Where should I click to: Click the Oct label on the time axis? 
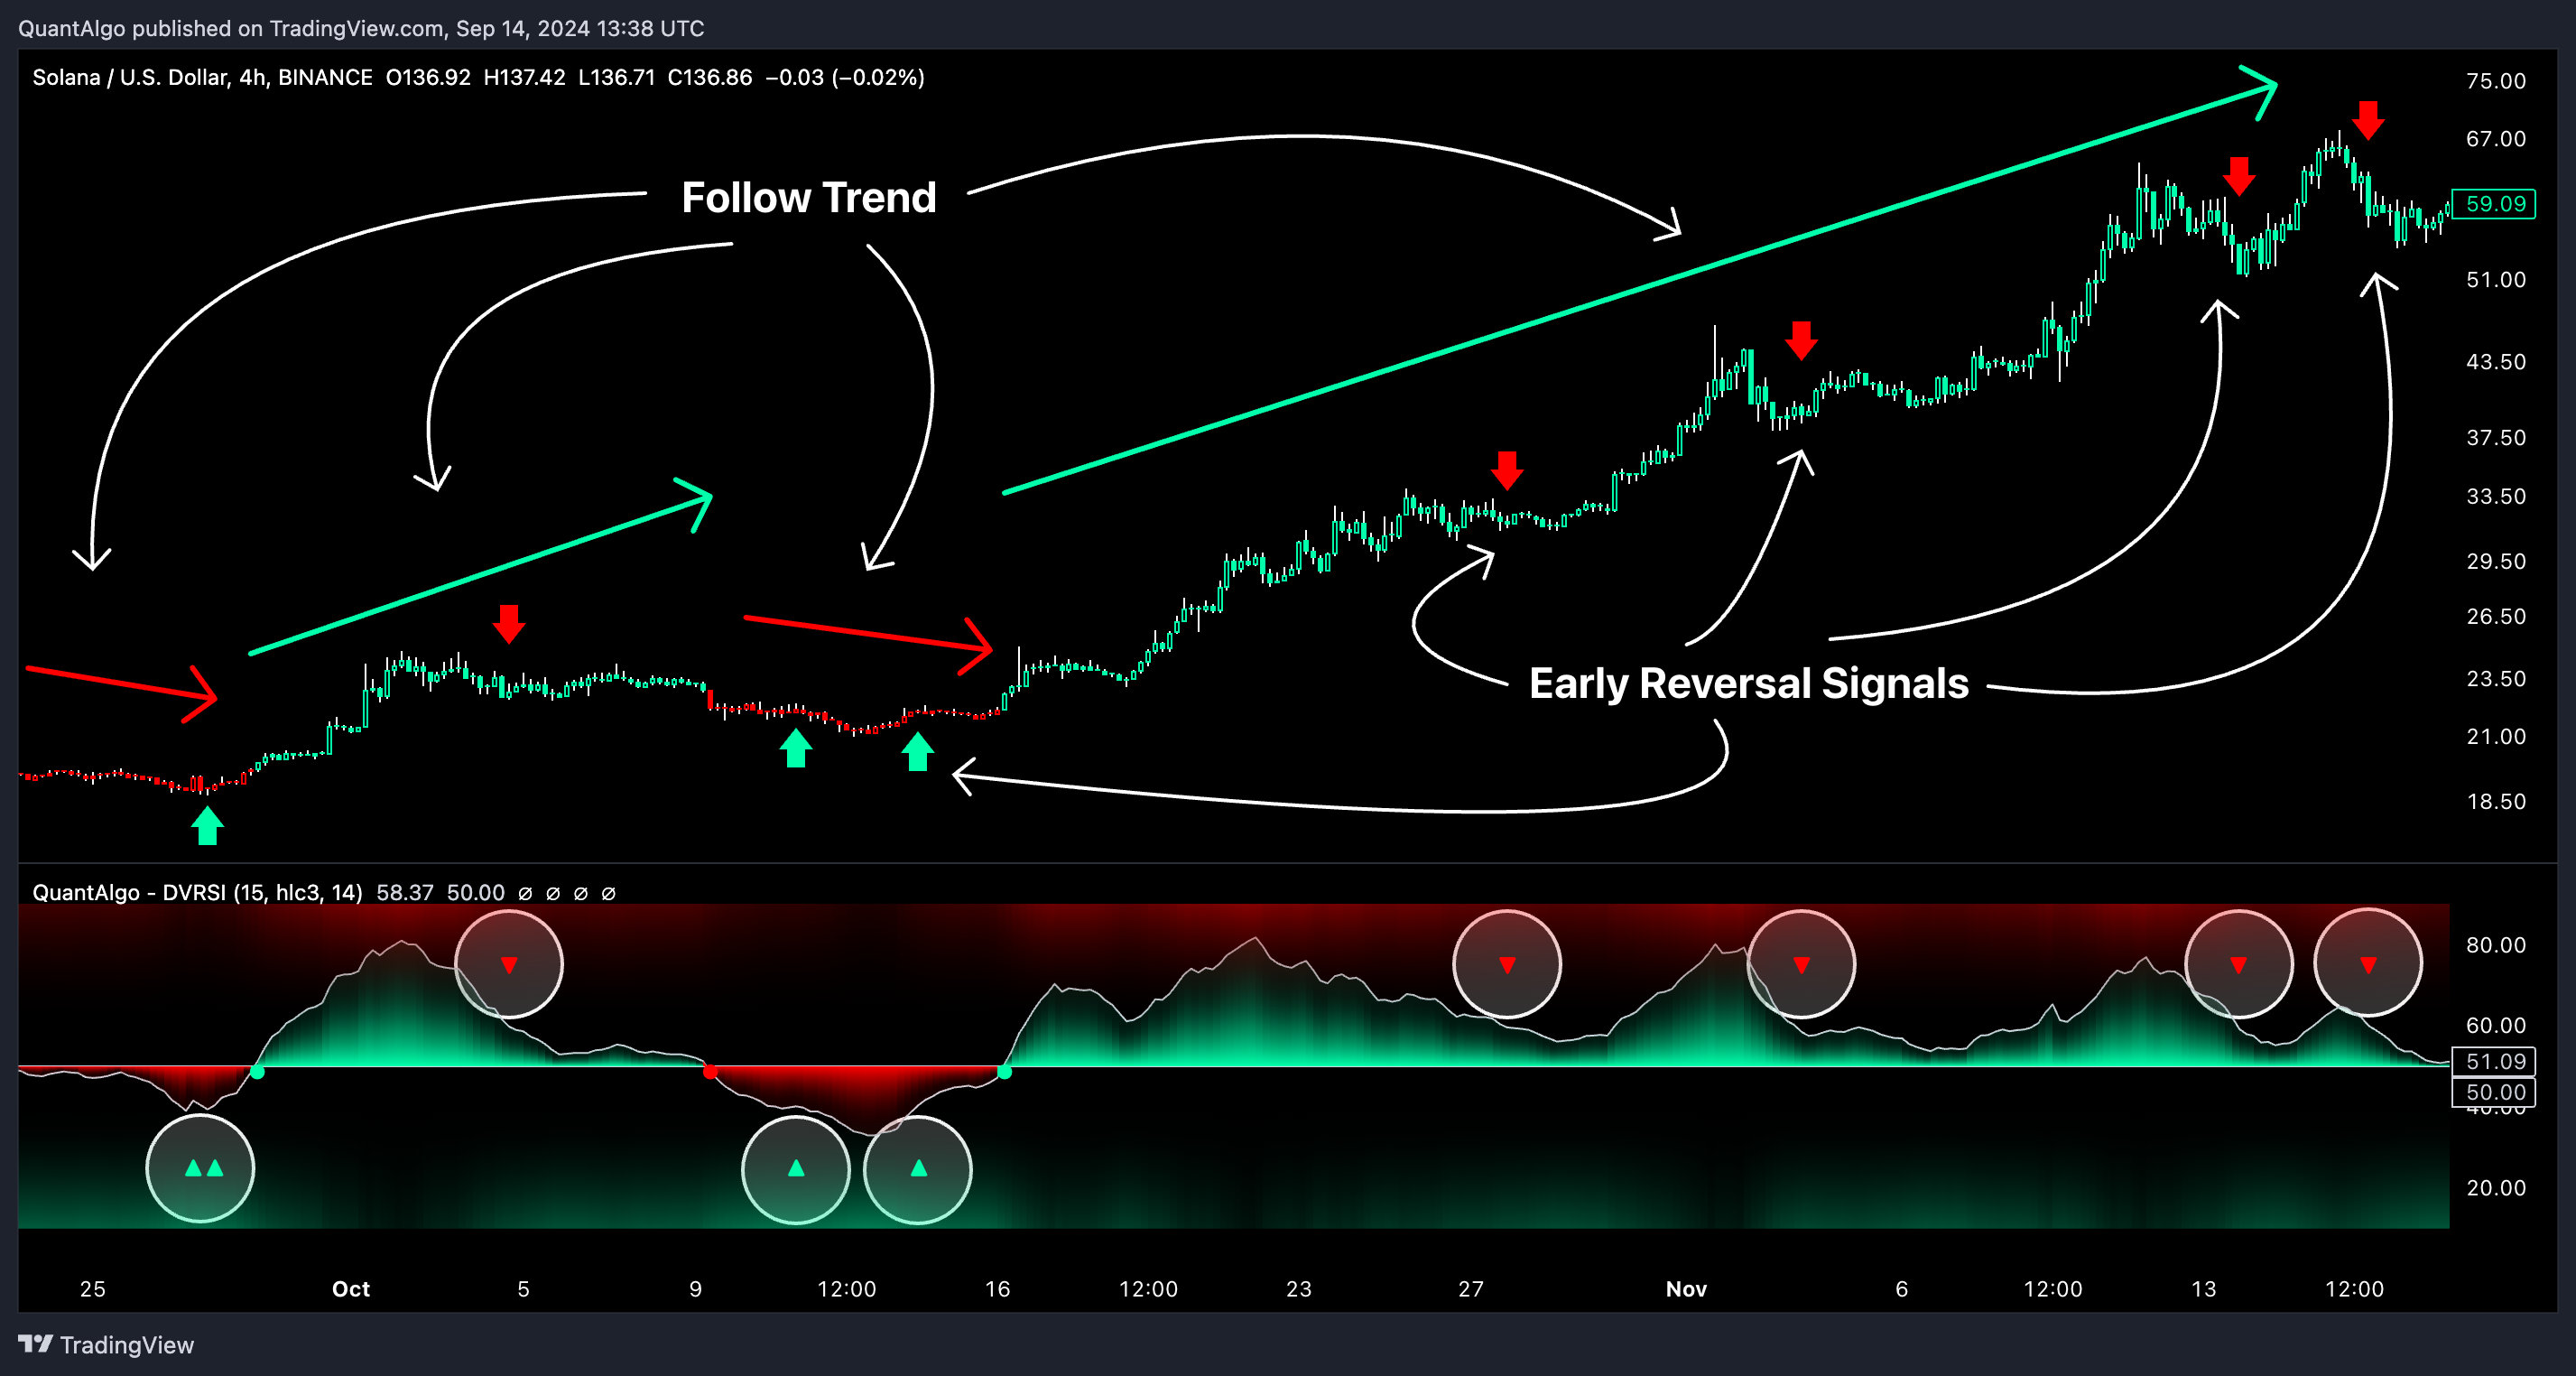[x=350, y=1289]
